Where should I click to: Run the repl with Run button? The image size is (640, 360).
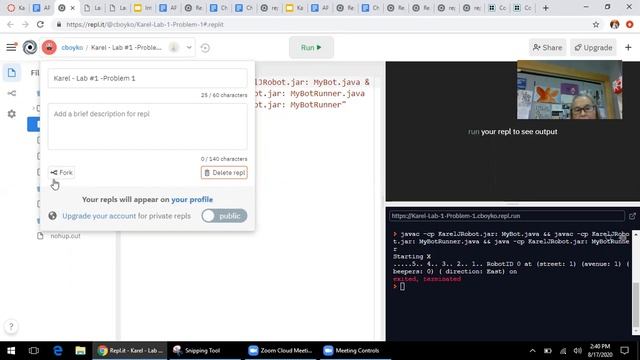311,47
